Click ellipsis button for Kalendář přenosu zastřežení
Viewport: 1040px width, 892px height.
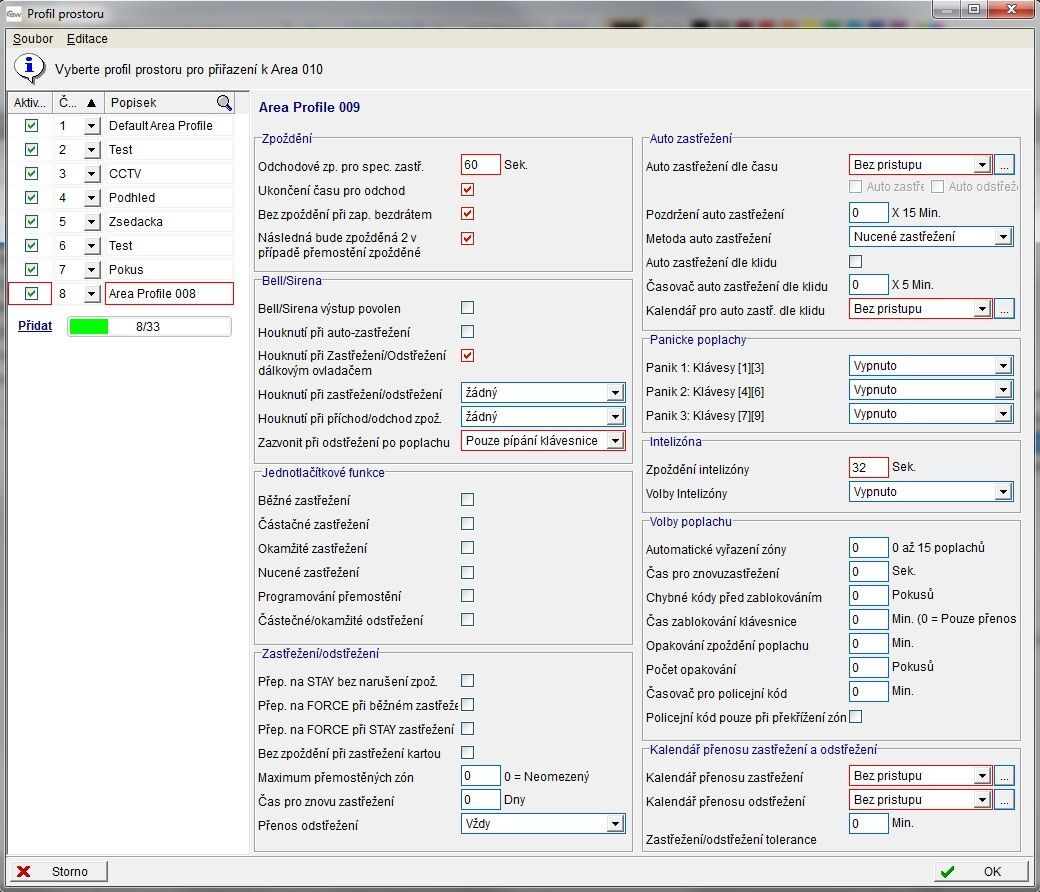(1005, 776)
